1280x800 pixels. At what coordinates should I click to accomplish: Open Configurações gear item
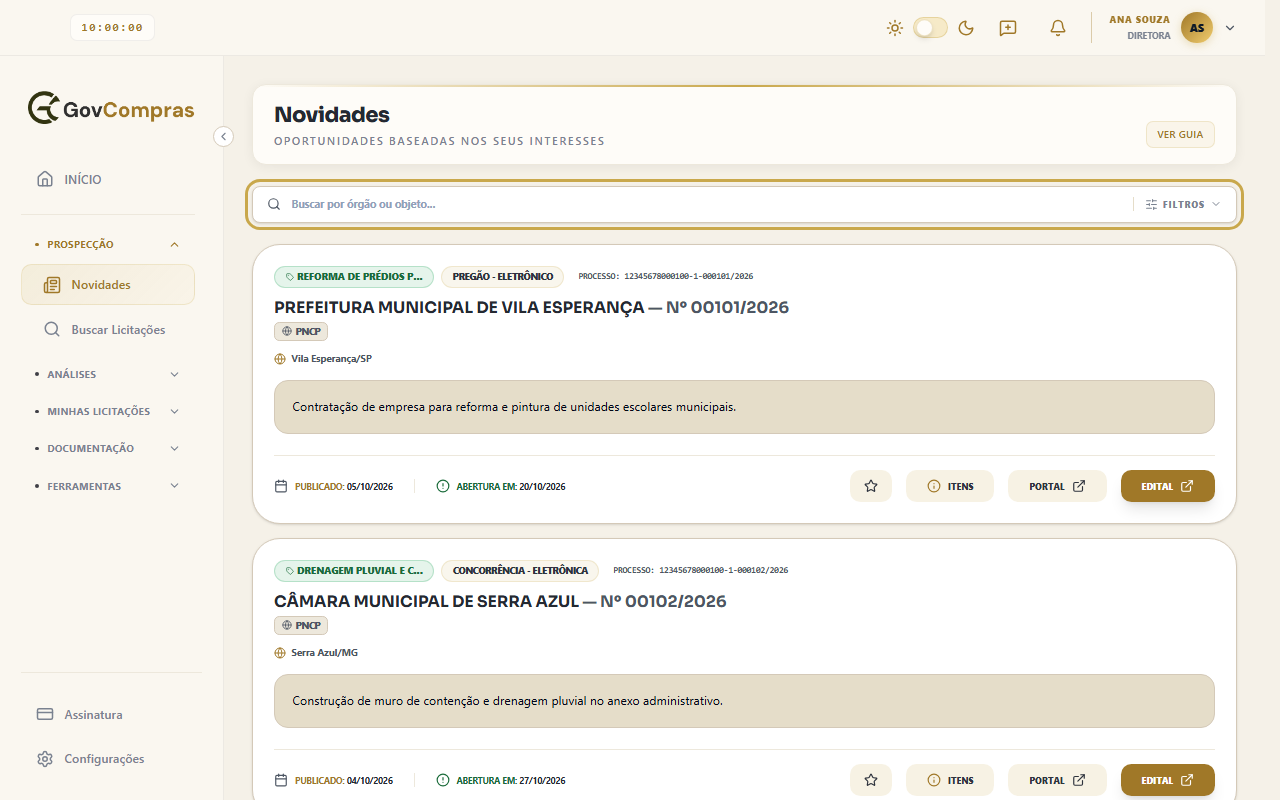pos(108,759)
